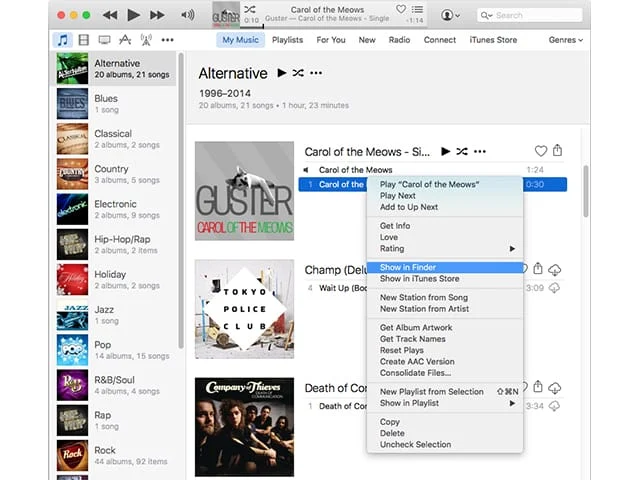Choose Show in Finder

point(445,267)
